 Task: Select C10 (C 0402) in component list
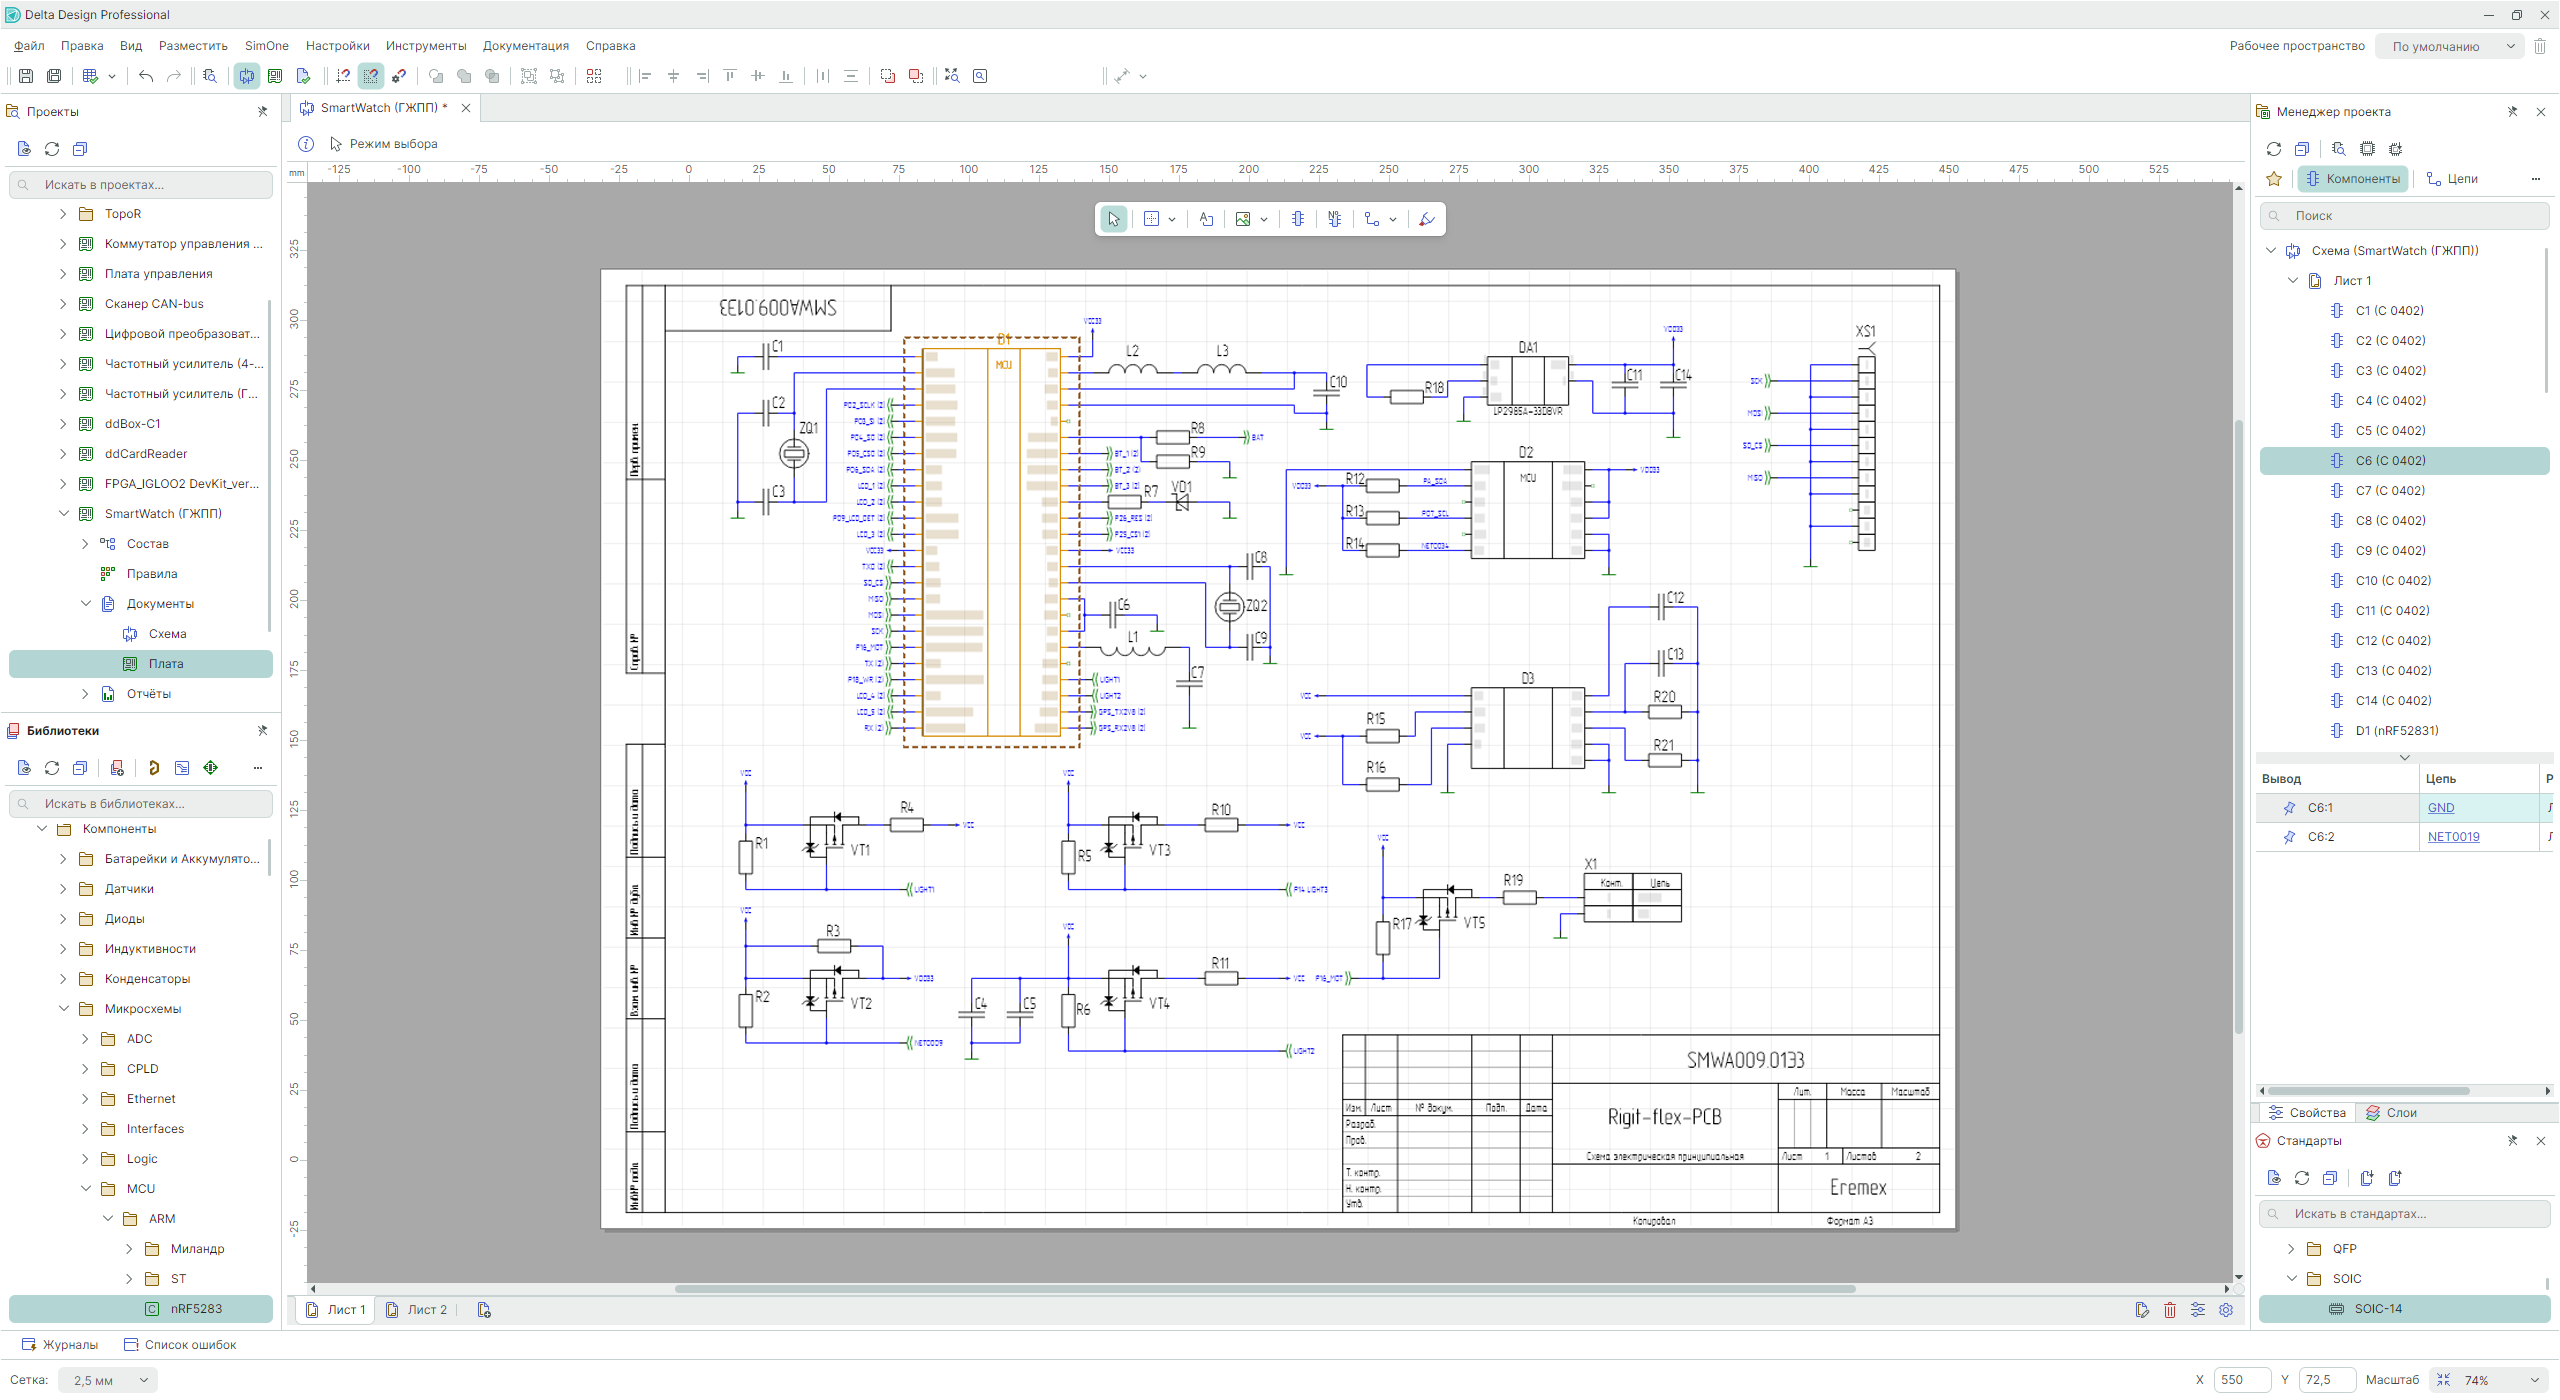[x=2403, y=581]
